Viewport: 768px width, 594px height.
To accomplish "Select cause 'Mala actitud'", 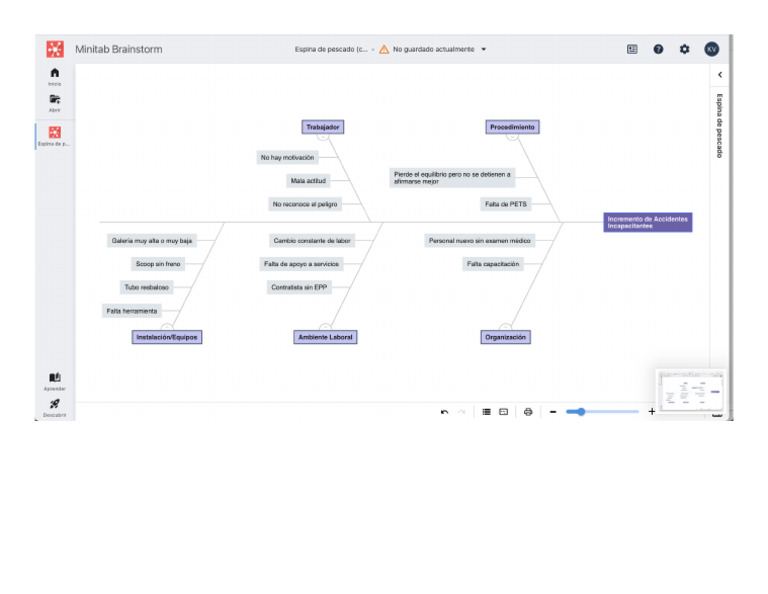I will (308, 181).
